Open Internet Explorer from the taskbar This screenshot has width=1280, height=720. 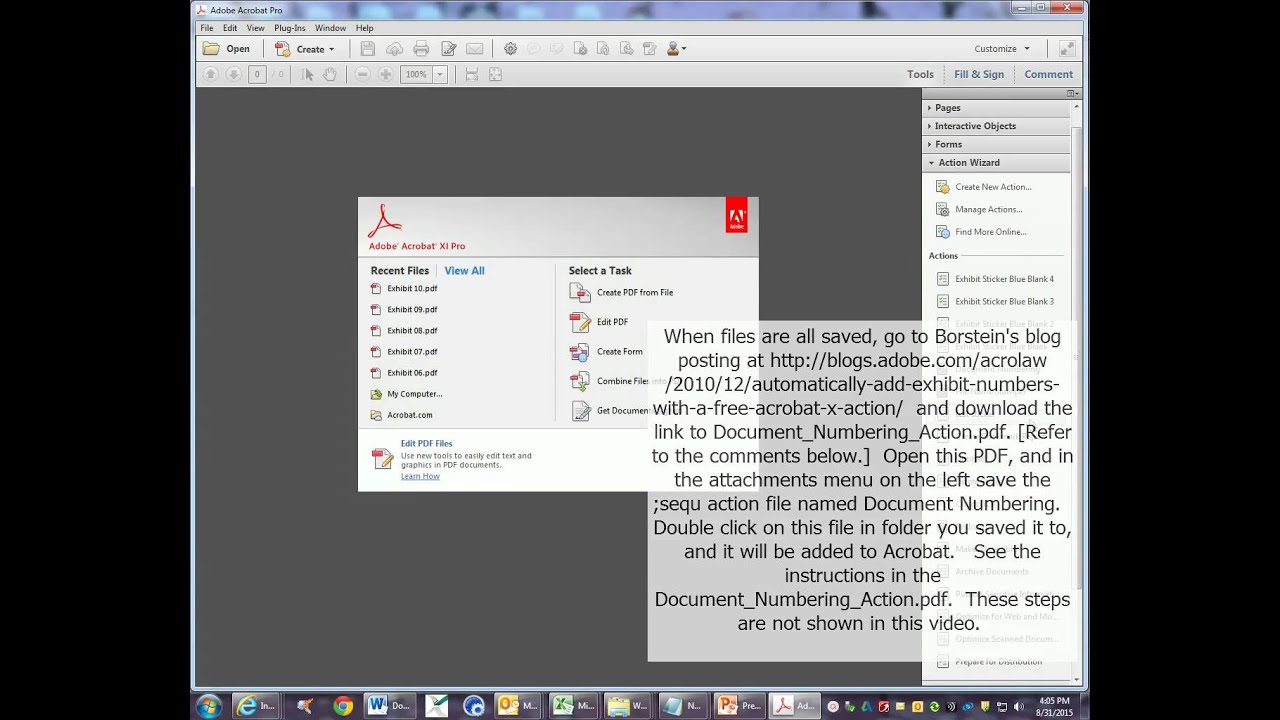click(256, 705)
